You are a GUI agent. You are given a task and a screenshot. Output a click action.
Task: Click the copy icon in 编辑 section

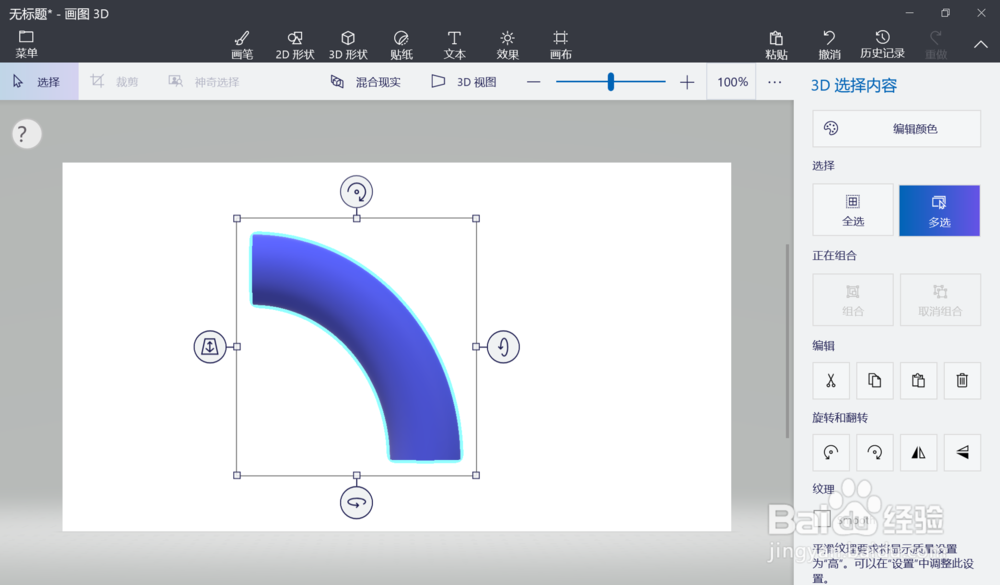[x=874, y=381]
